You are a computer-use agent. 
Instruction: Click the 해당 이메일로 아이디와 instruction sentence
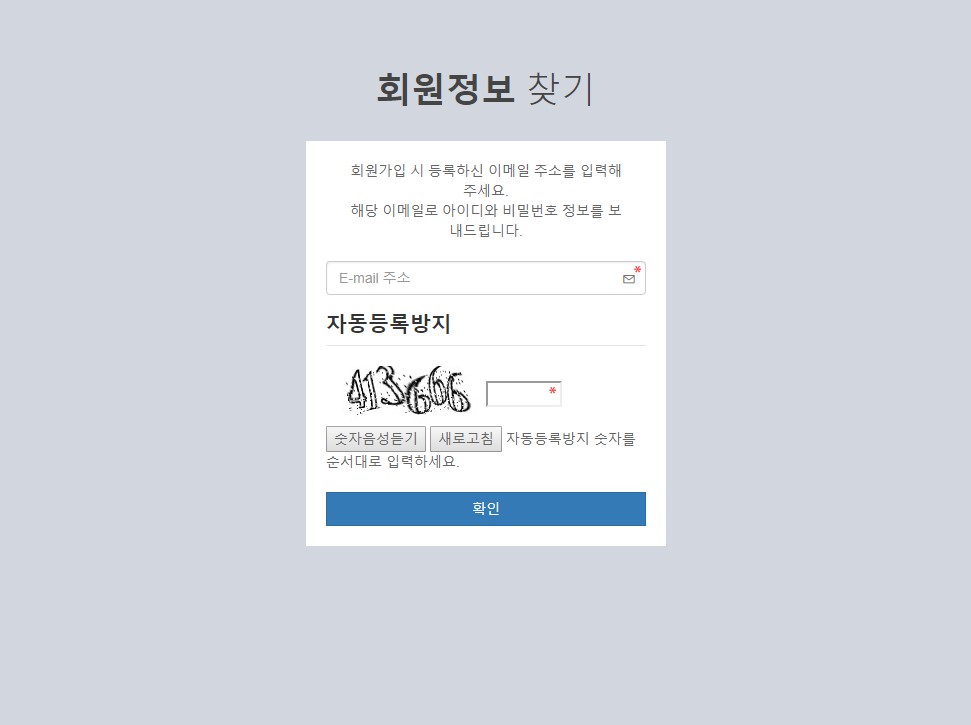pyautogui.click(x=486, y=211)
